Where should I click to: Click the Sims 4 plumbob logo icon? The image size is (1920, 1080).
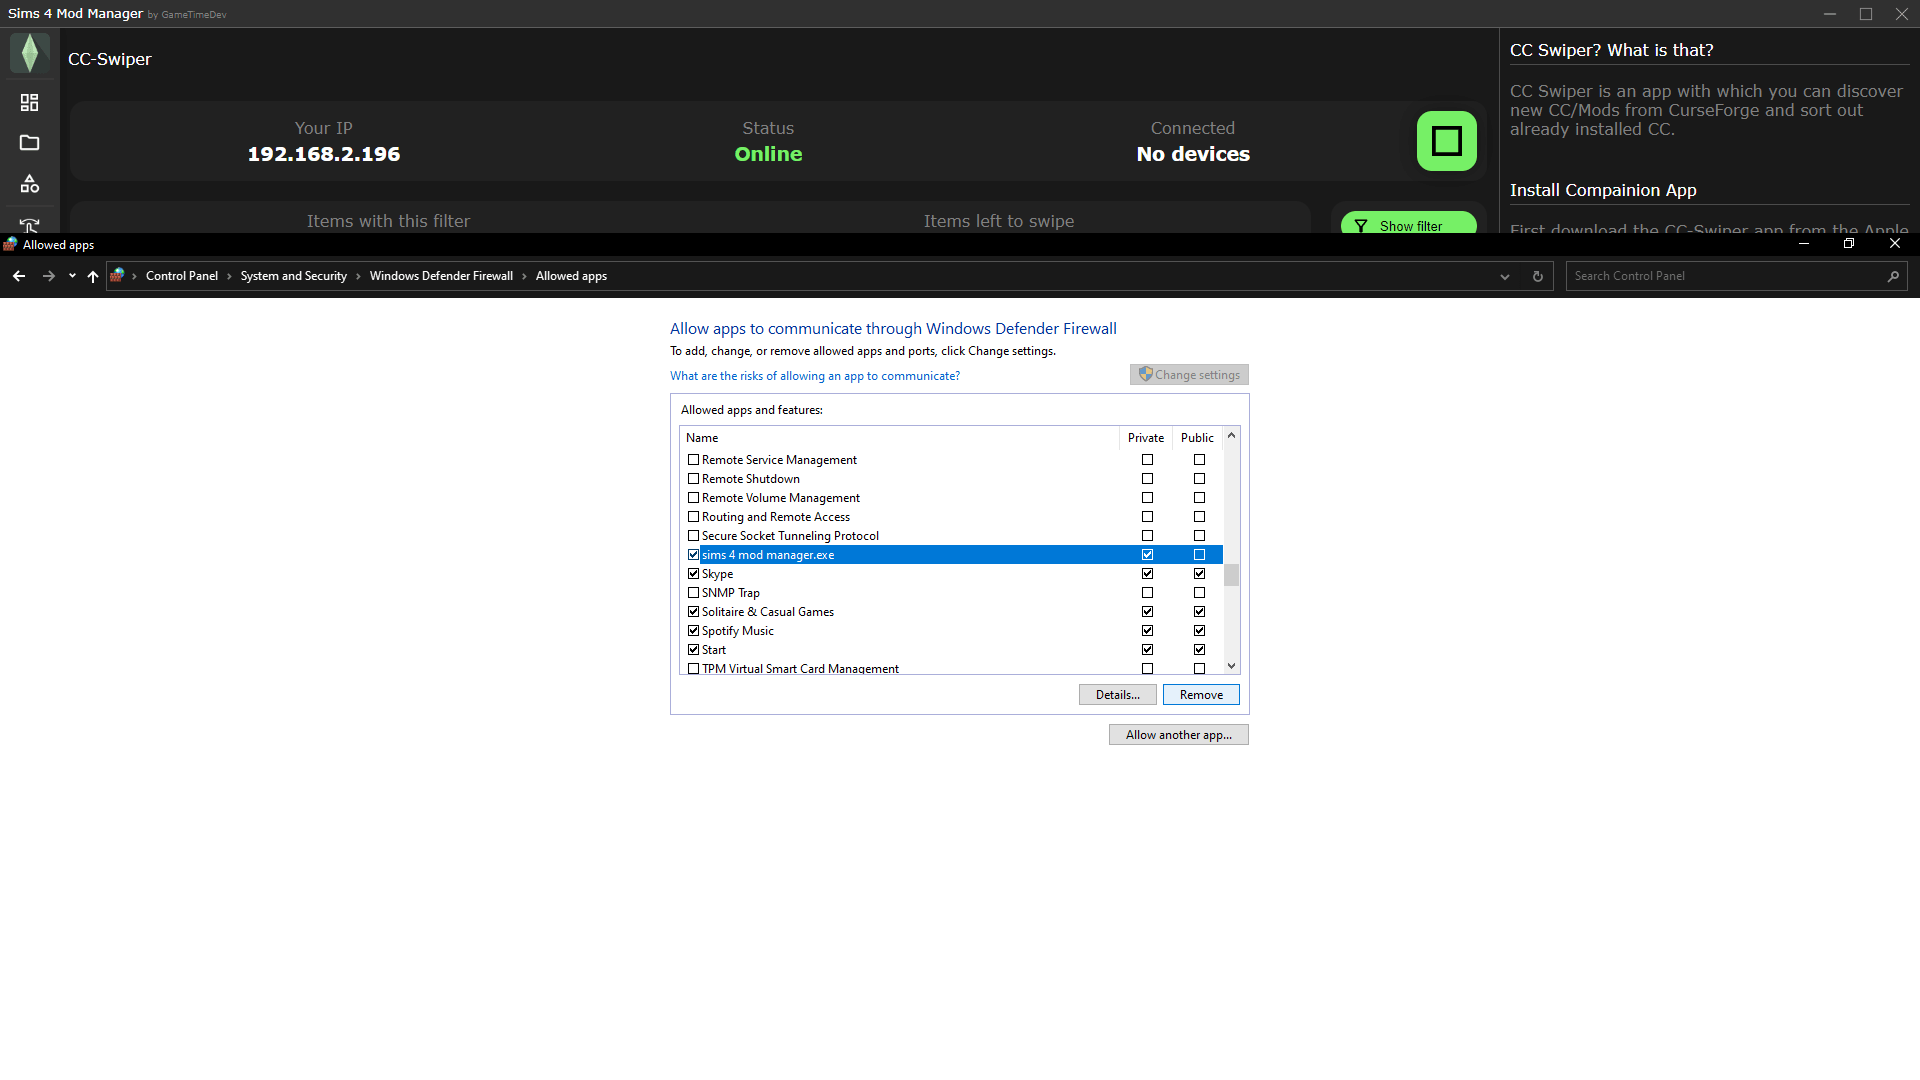[x=30, y=53]
